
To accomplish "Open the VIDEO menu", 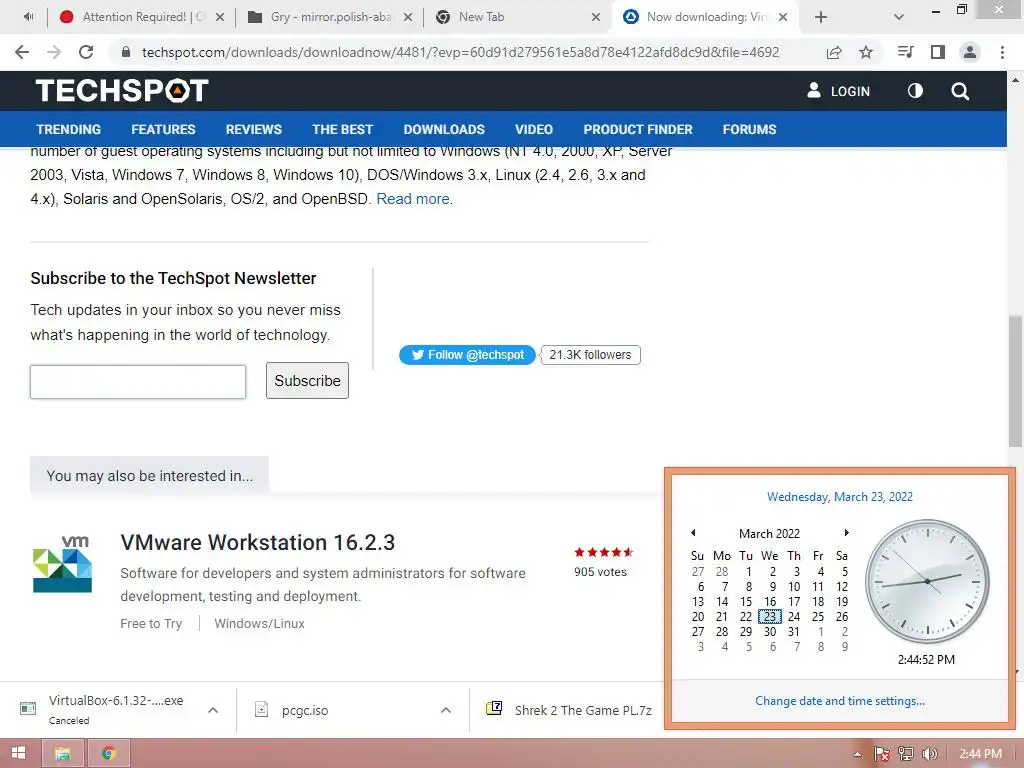I will point(534,129).
